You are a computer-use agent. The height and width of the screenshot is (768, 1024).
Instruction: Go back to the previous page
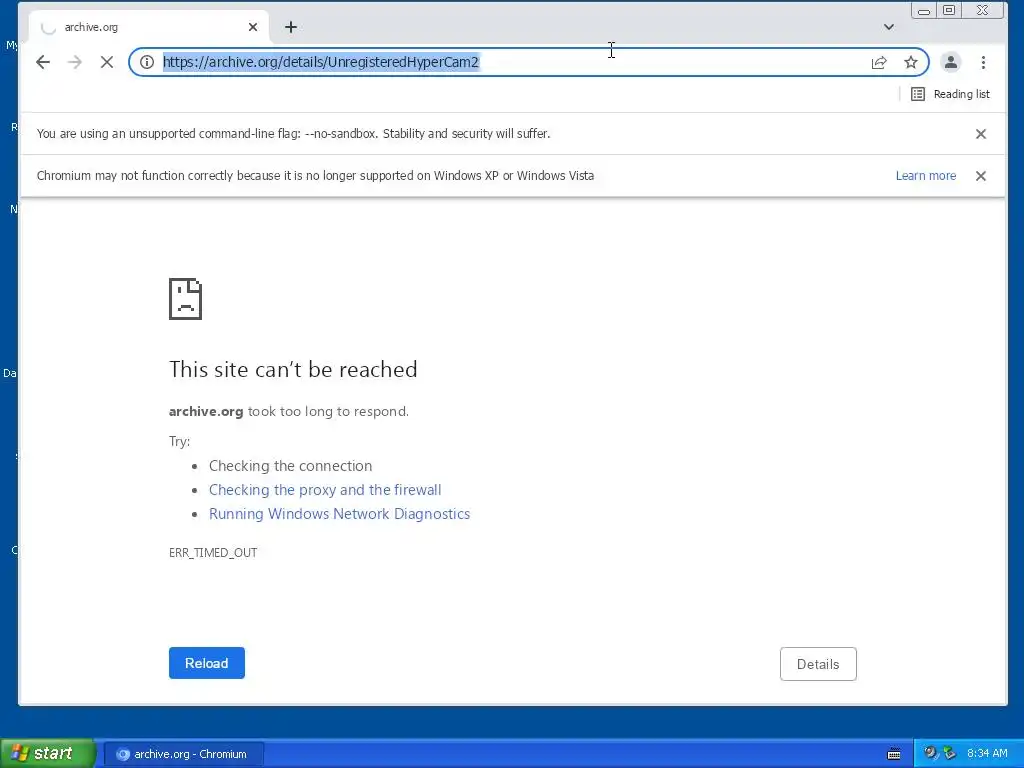click(43, 62)
